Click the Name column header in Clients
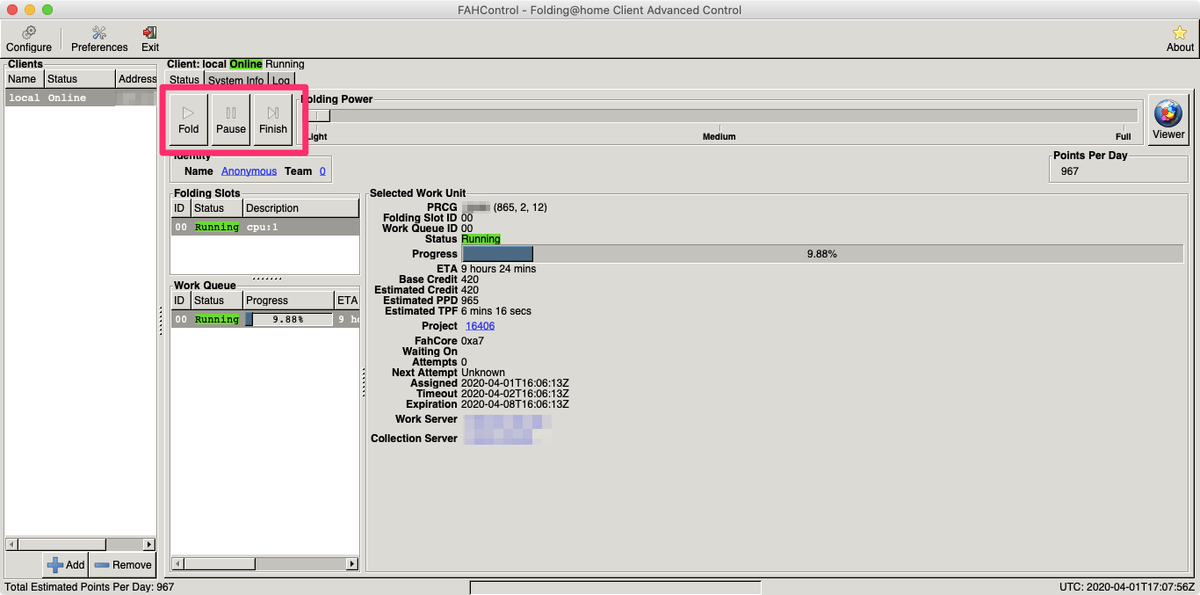This screenshot has height=595, width=1200. (22, 79)
